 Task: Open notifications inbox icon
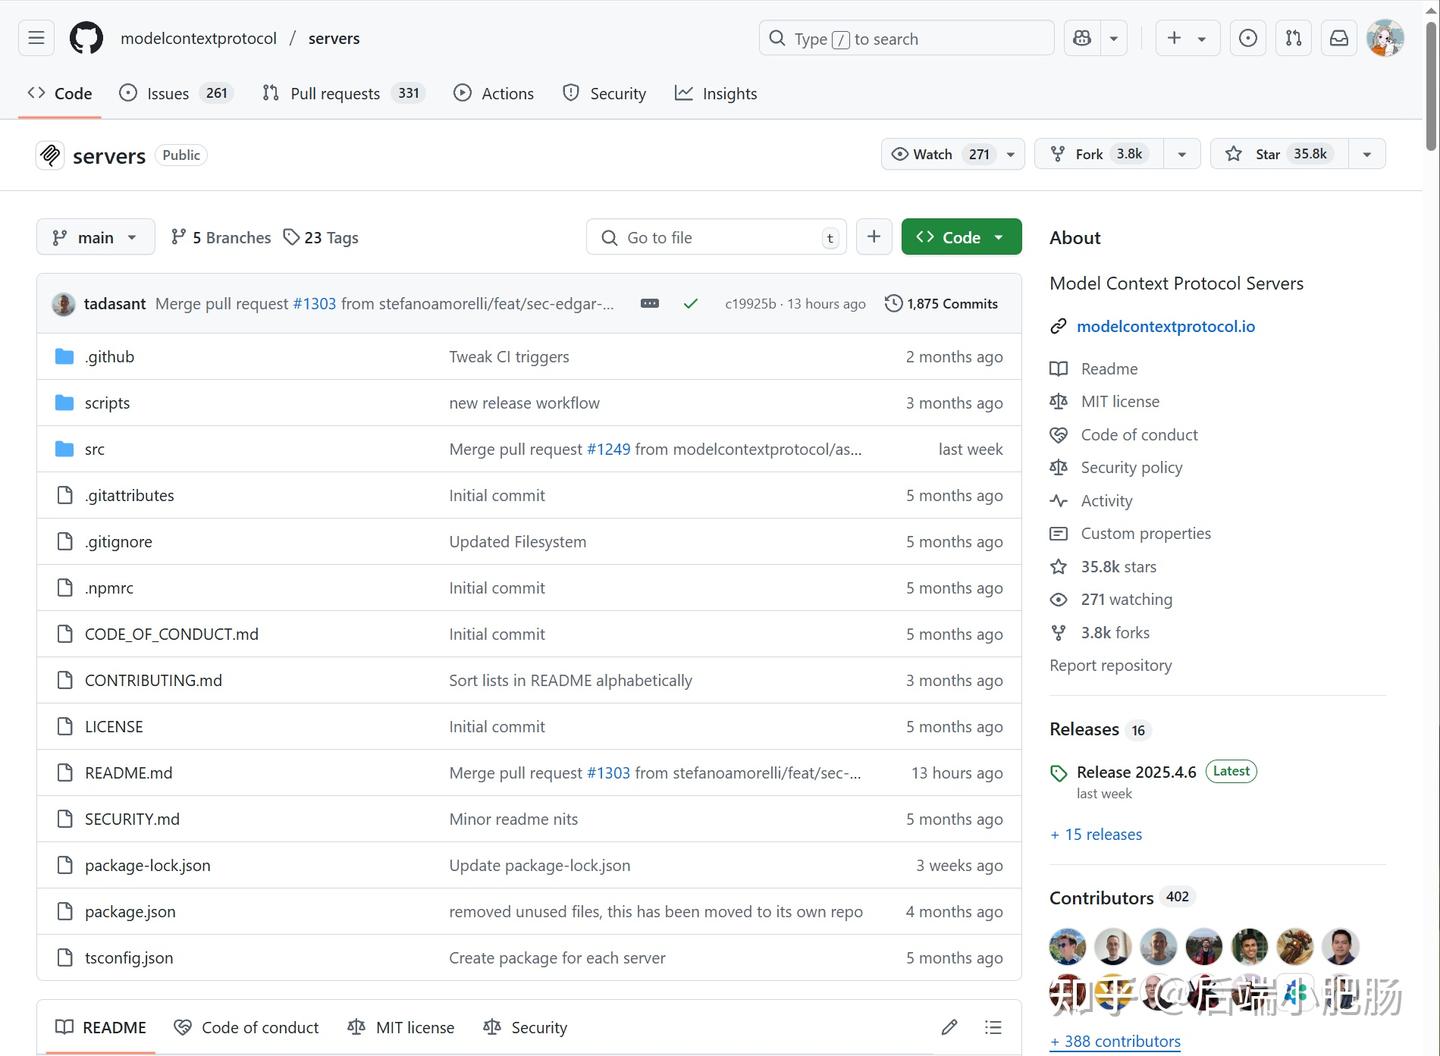click(x=1339, y=38)
